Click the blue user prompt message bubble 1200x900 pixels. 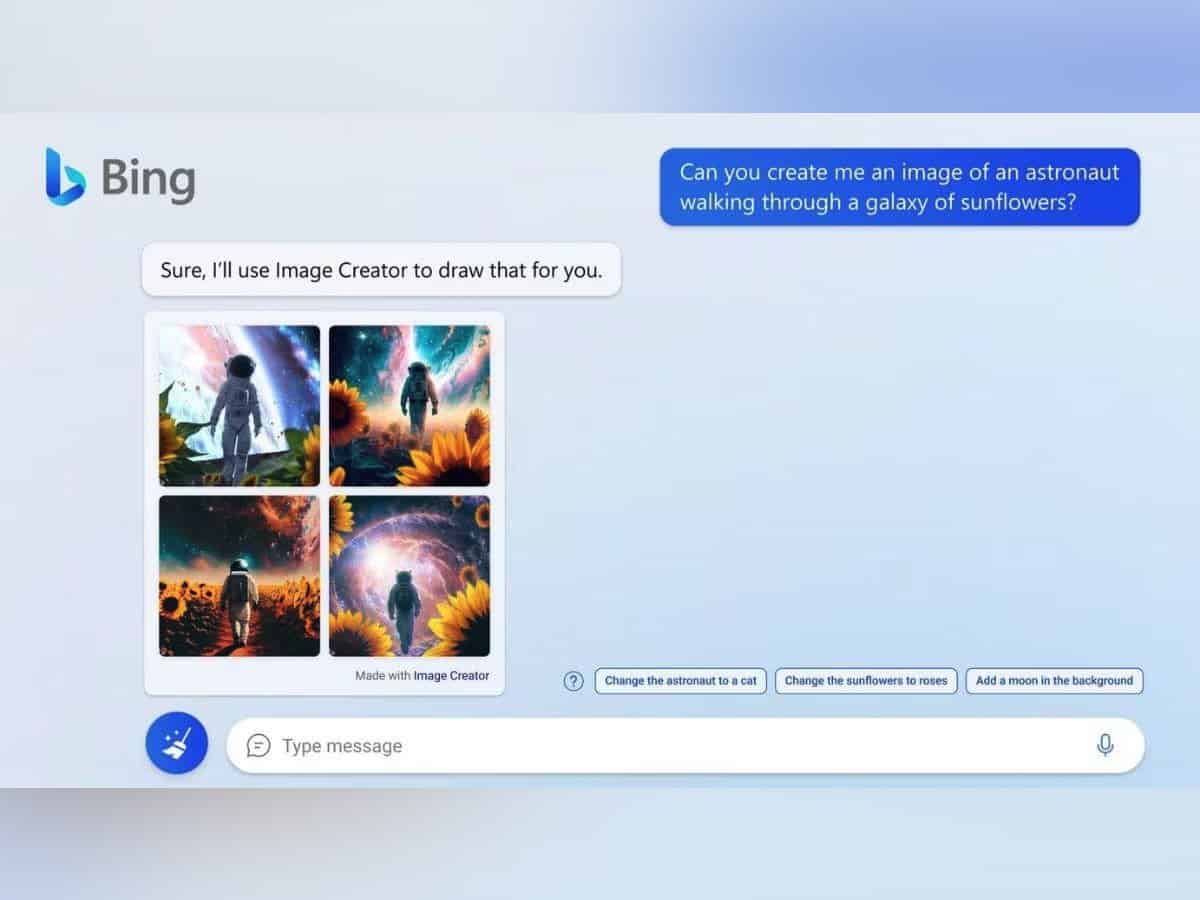click(899, 187)
